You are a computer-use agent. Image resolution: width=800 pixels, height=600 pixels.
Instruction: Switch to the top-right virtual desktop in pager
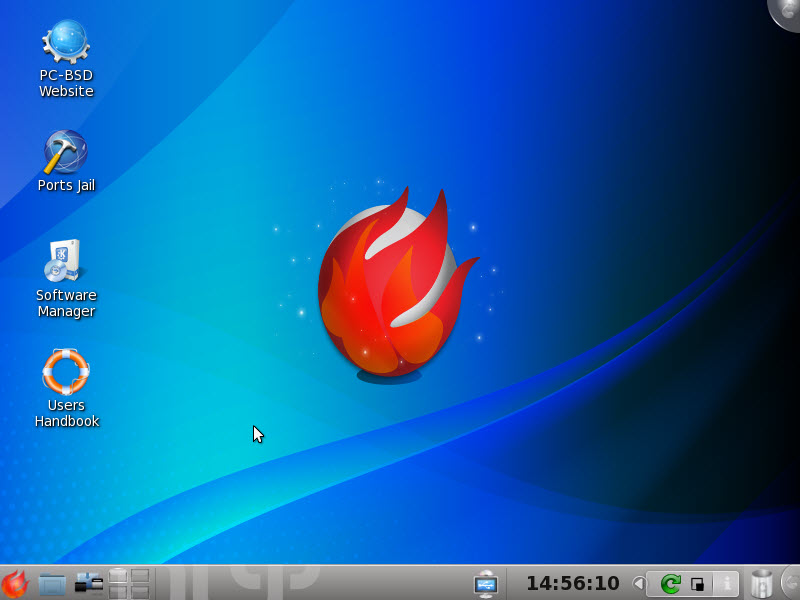(140, 576)
